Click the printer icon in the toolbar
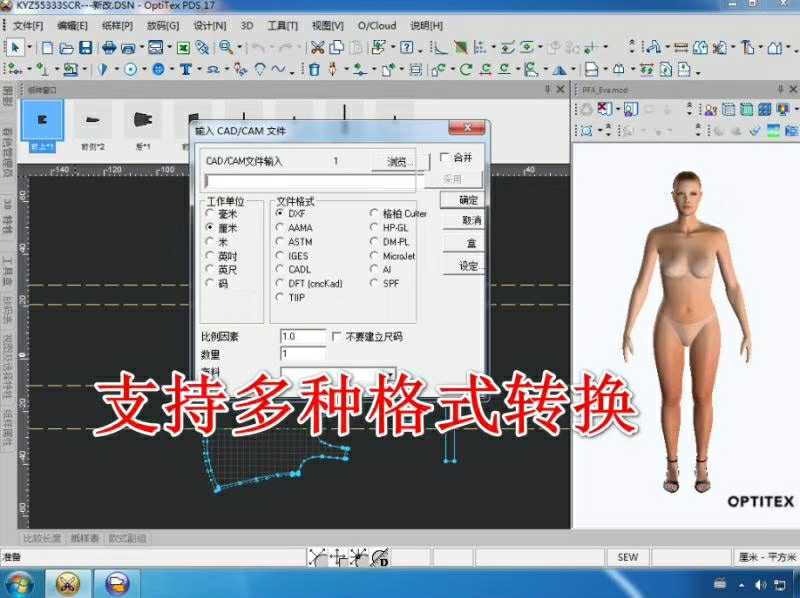800x598 pixels. 109,48
